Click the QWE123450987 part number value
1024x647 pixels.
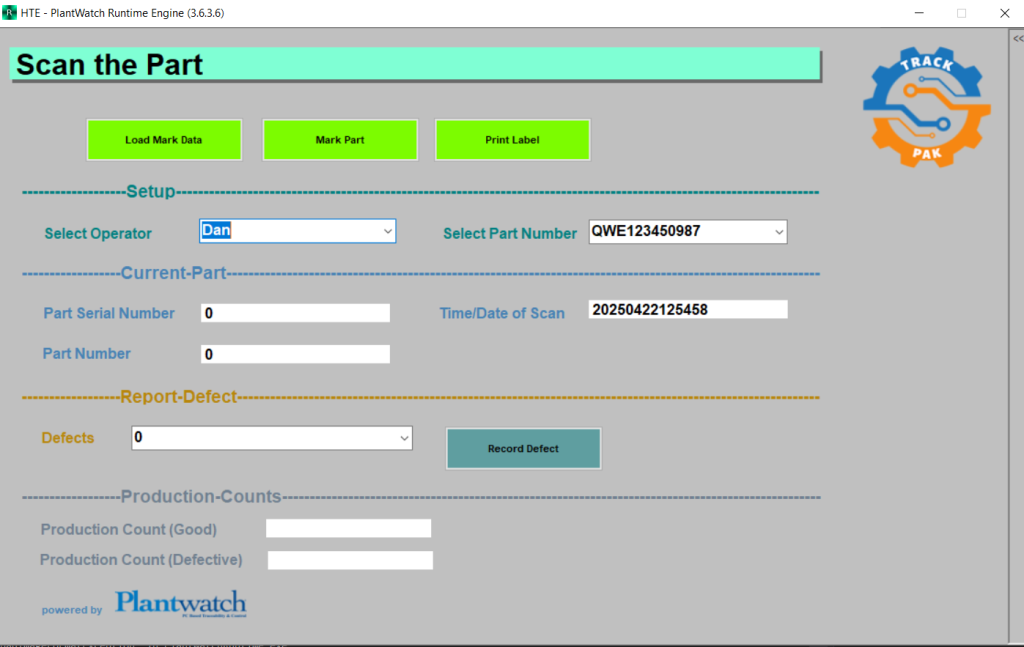[646, 231]
